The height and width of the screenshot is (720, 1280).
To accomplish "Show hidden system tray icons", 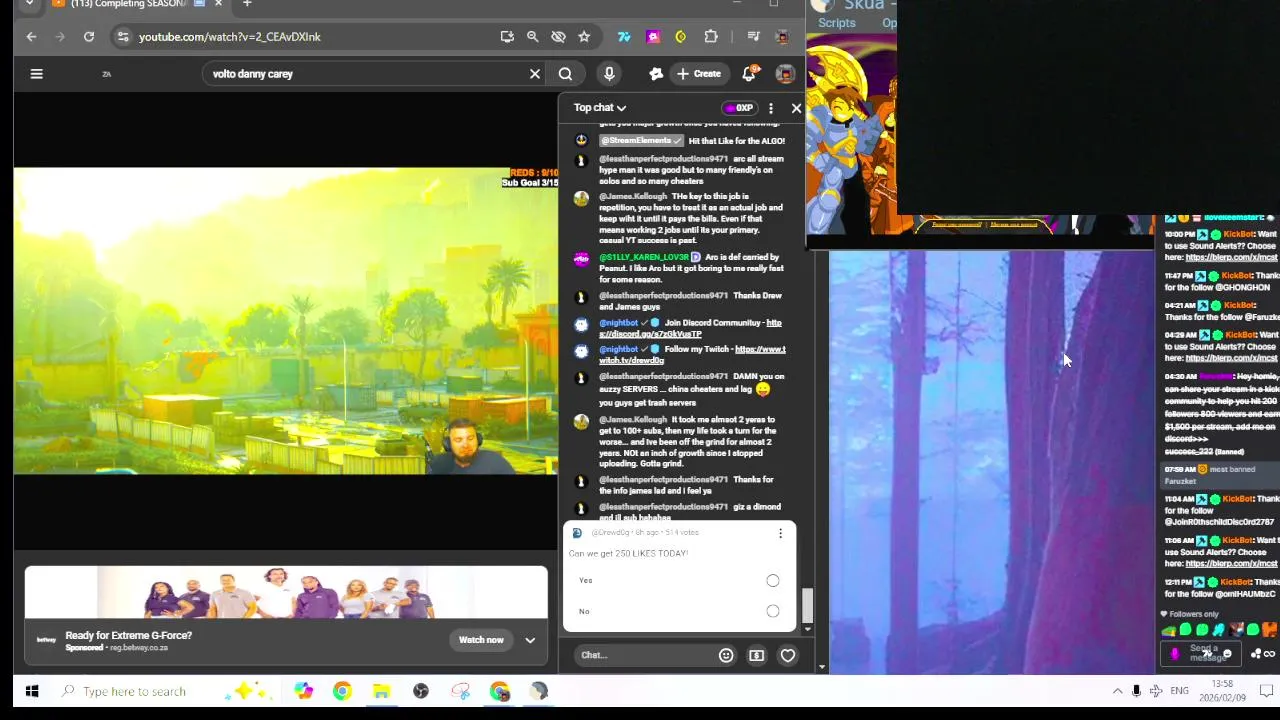I will pos(1117,692).
